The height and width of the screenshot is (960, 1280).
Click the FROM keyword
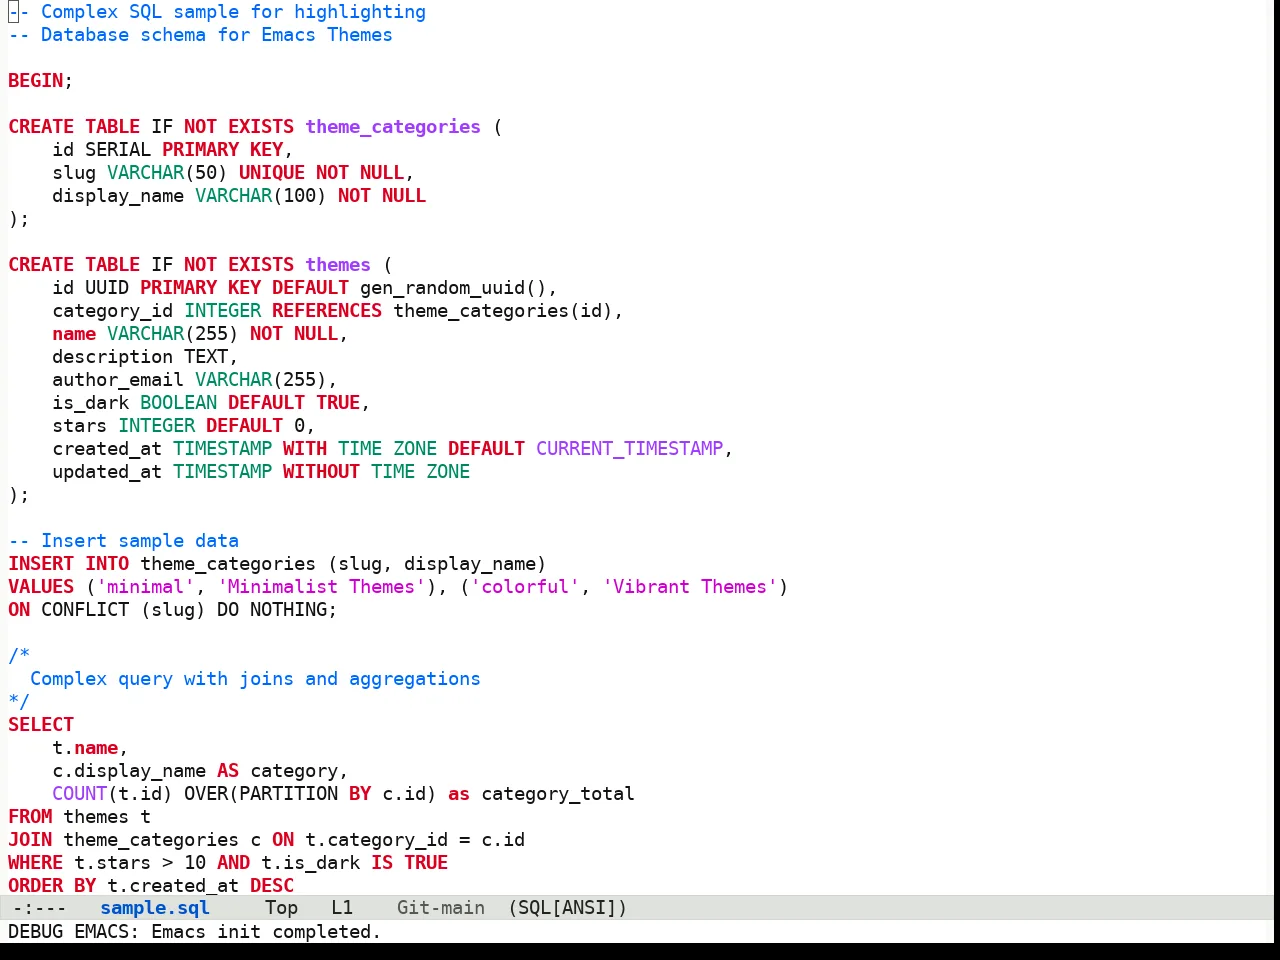(x=30, y=817)
